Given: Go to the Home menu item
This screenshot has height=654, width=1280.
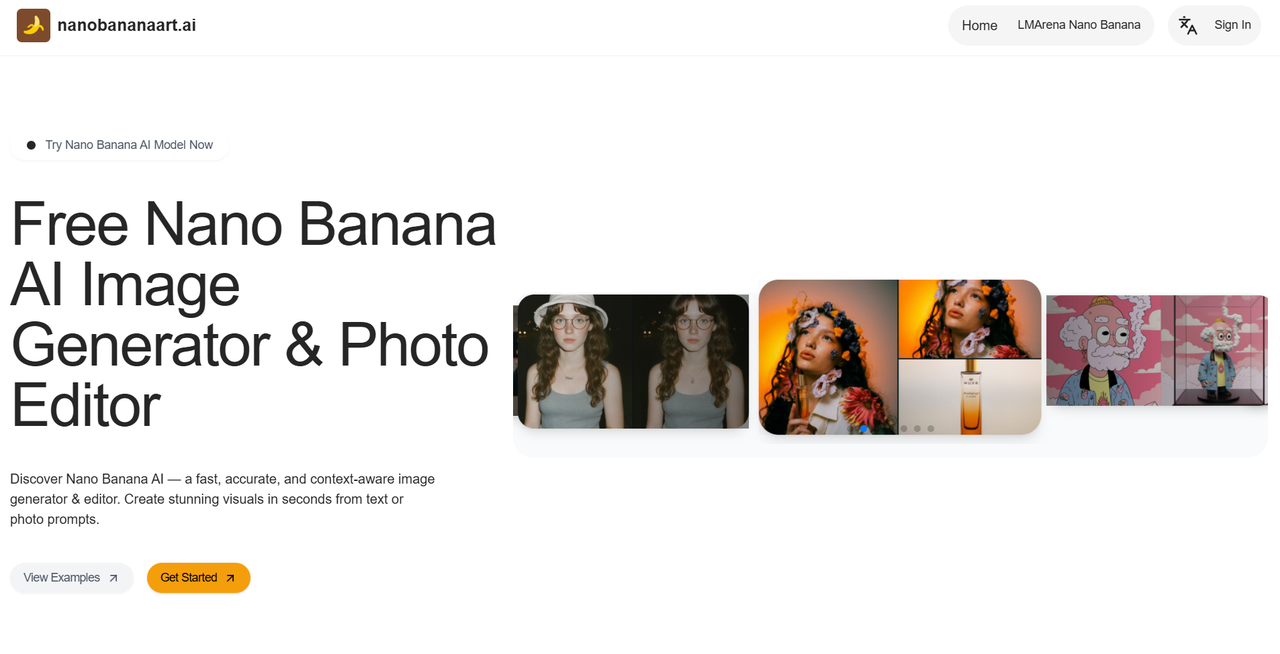Looking at the screenshot, I should click(x=980, y=25).
